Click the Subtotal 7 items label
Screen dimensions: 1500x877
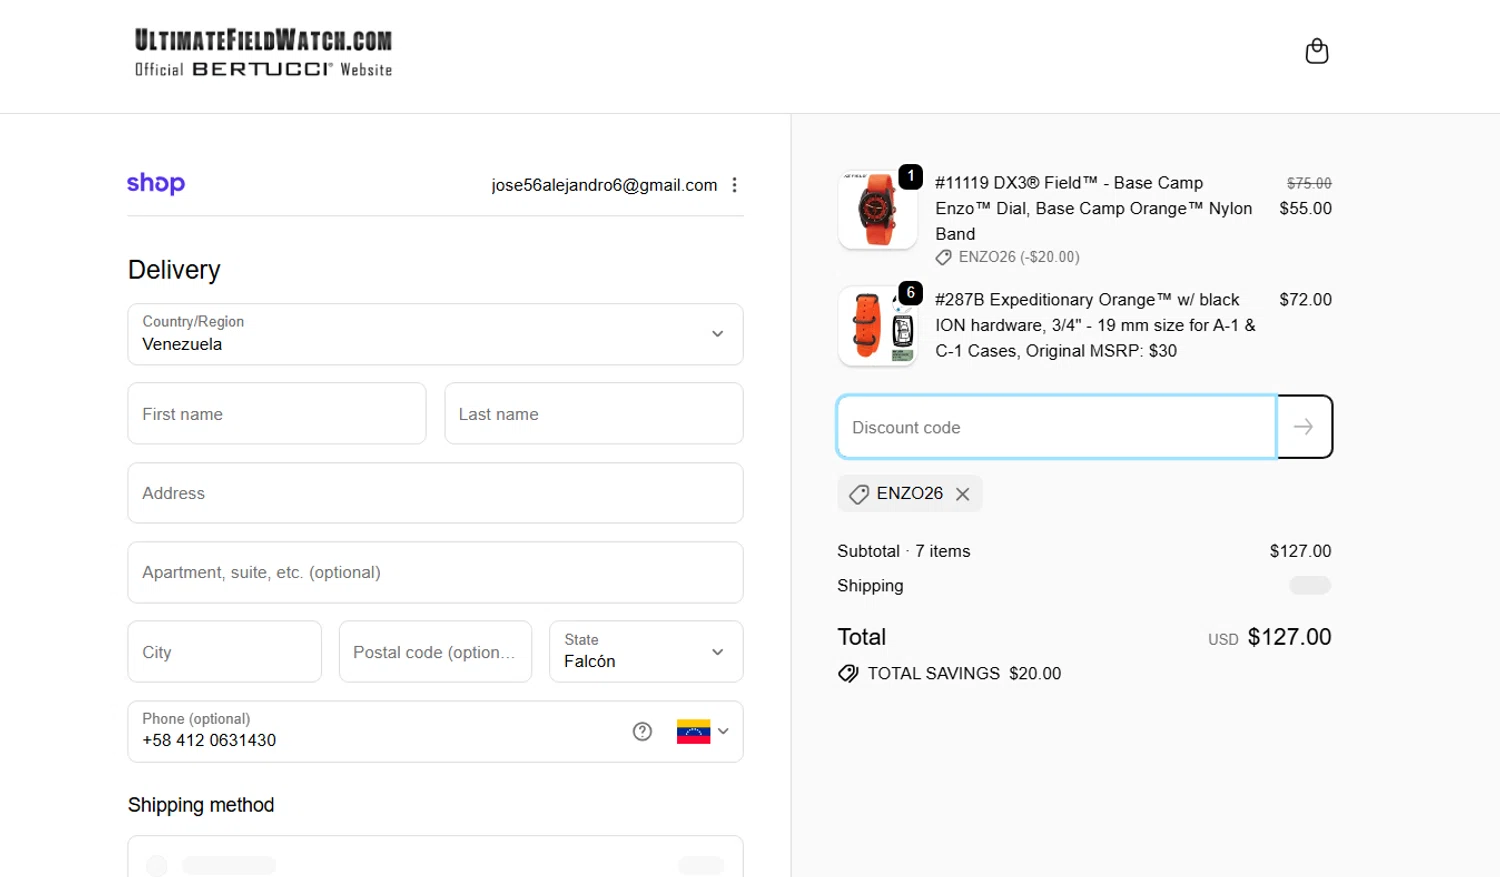[x=904, y=551]
